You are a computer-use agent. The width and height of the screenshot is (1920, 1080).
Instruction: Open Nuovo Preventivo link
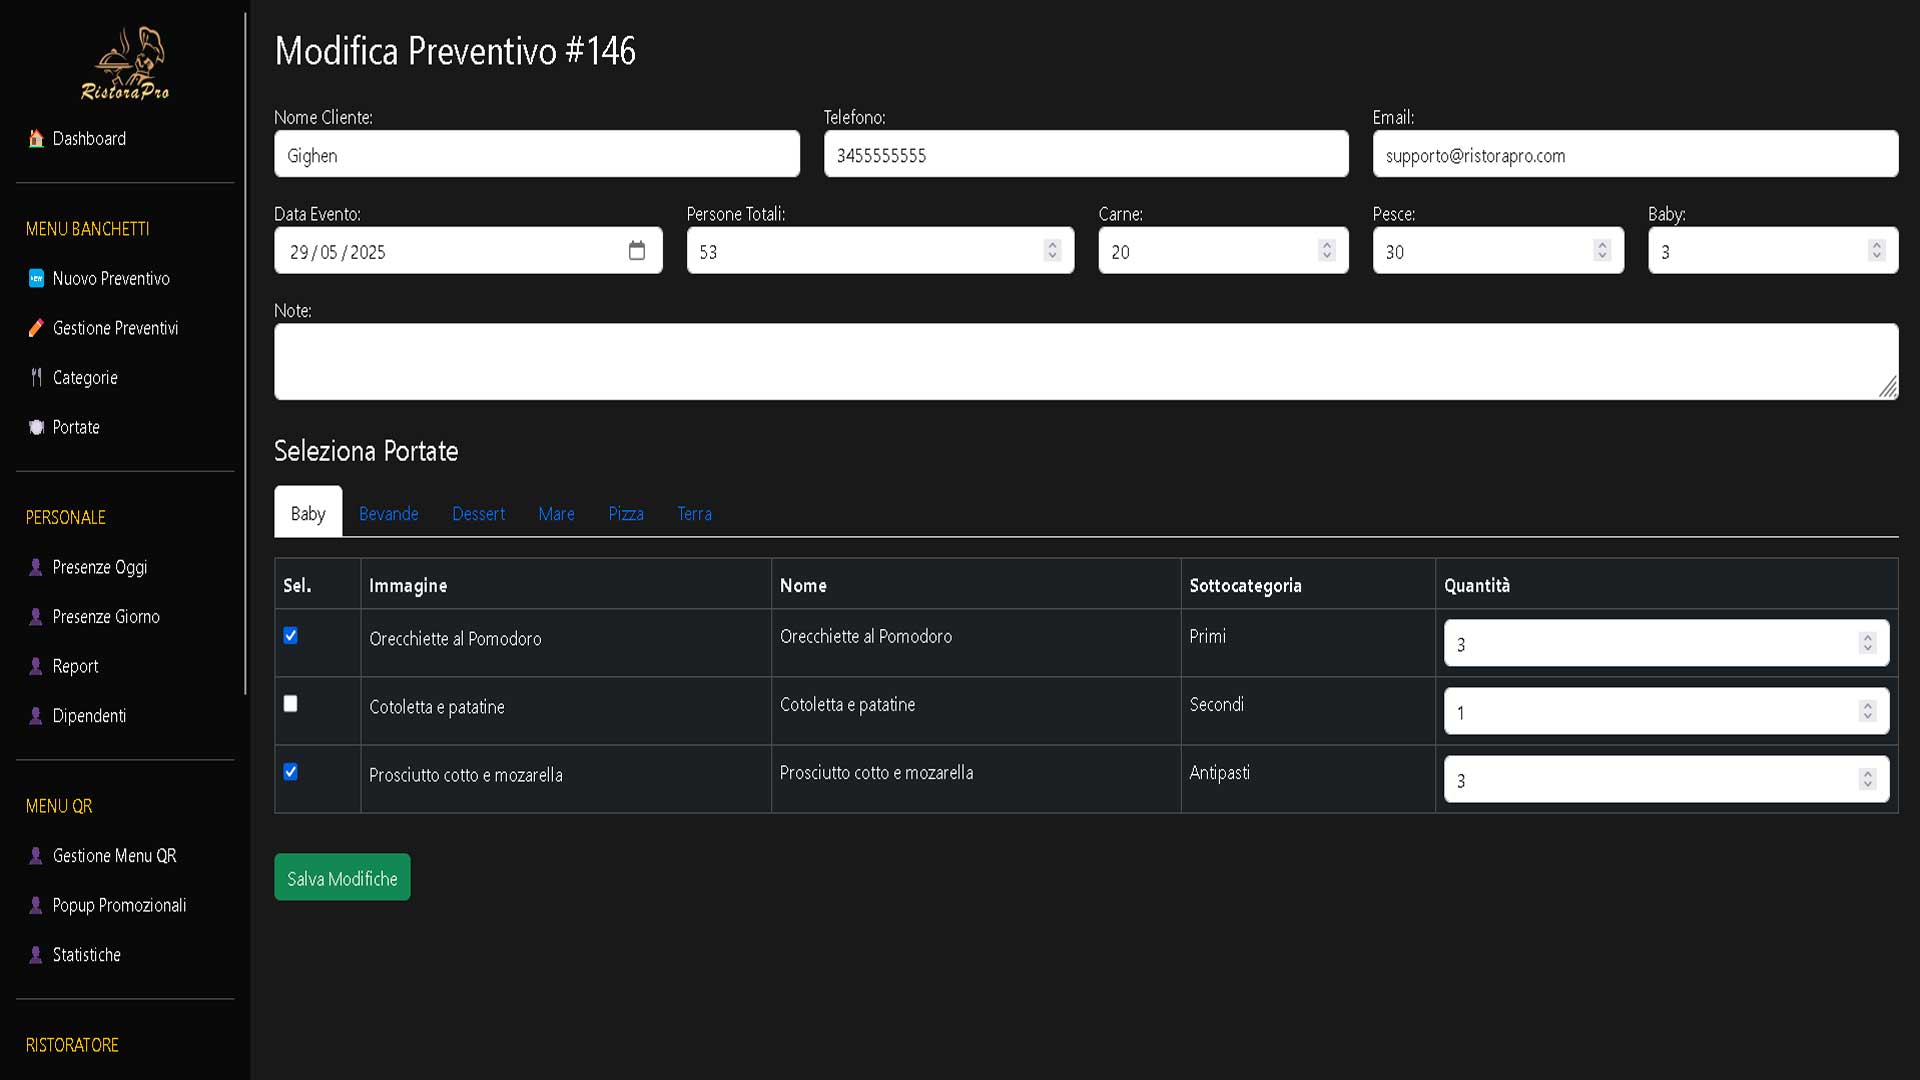coord(111,278)
